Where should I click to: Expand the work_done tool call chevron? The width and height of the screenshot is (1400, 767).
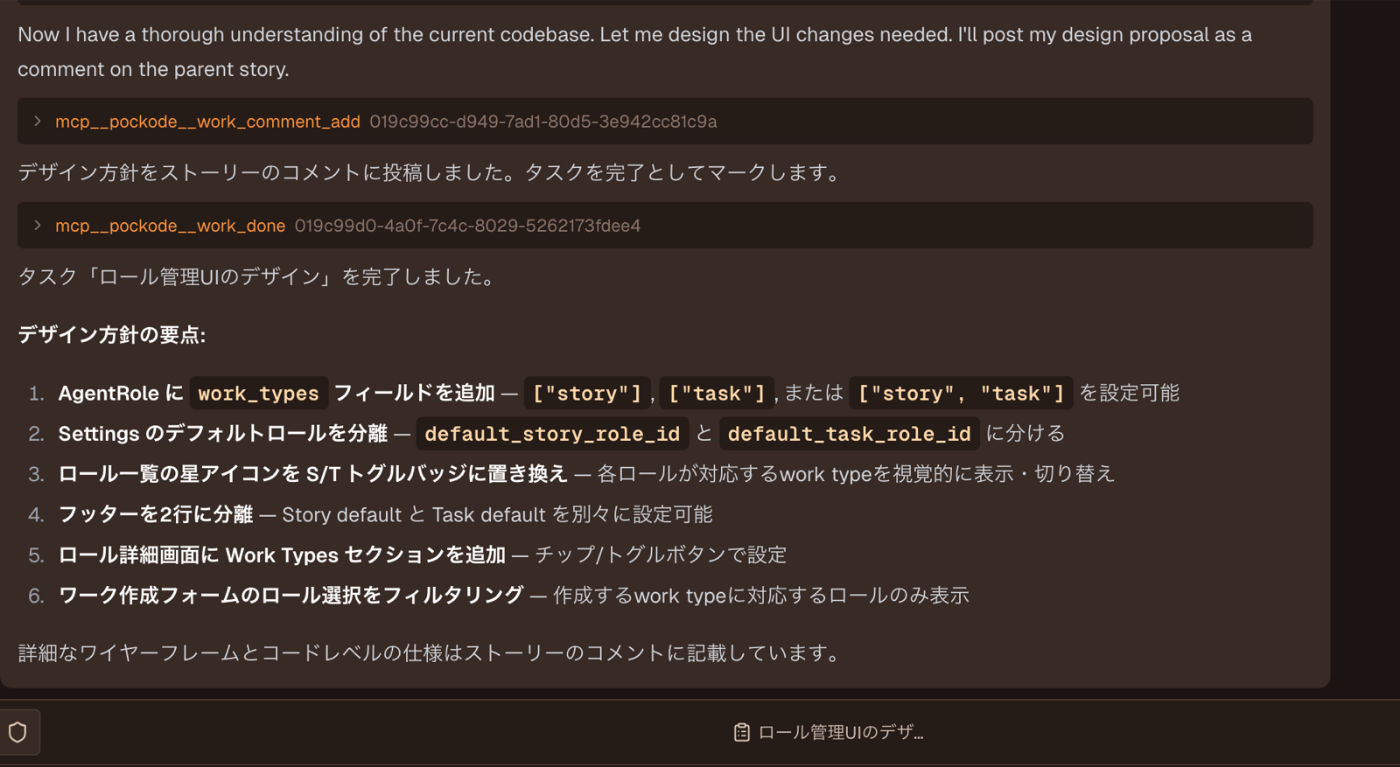coord(37,225)
